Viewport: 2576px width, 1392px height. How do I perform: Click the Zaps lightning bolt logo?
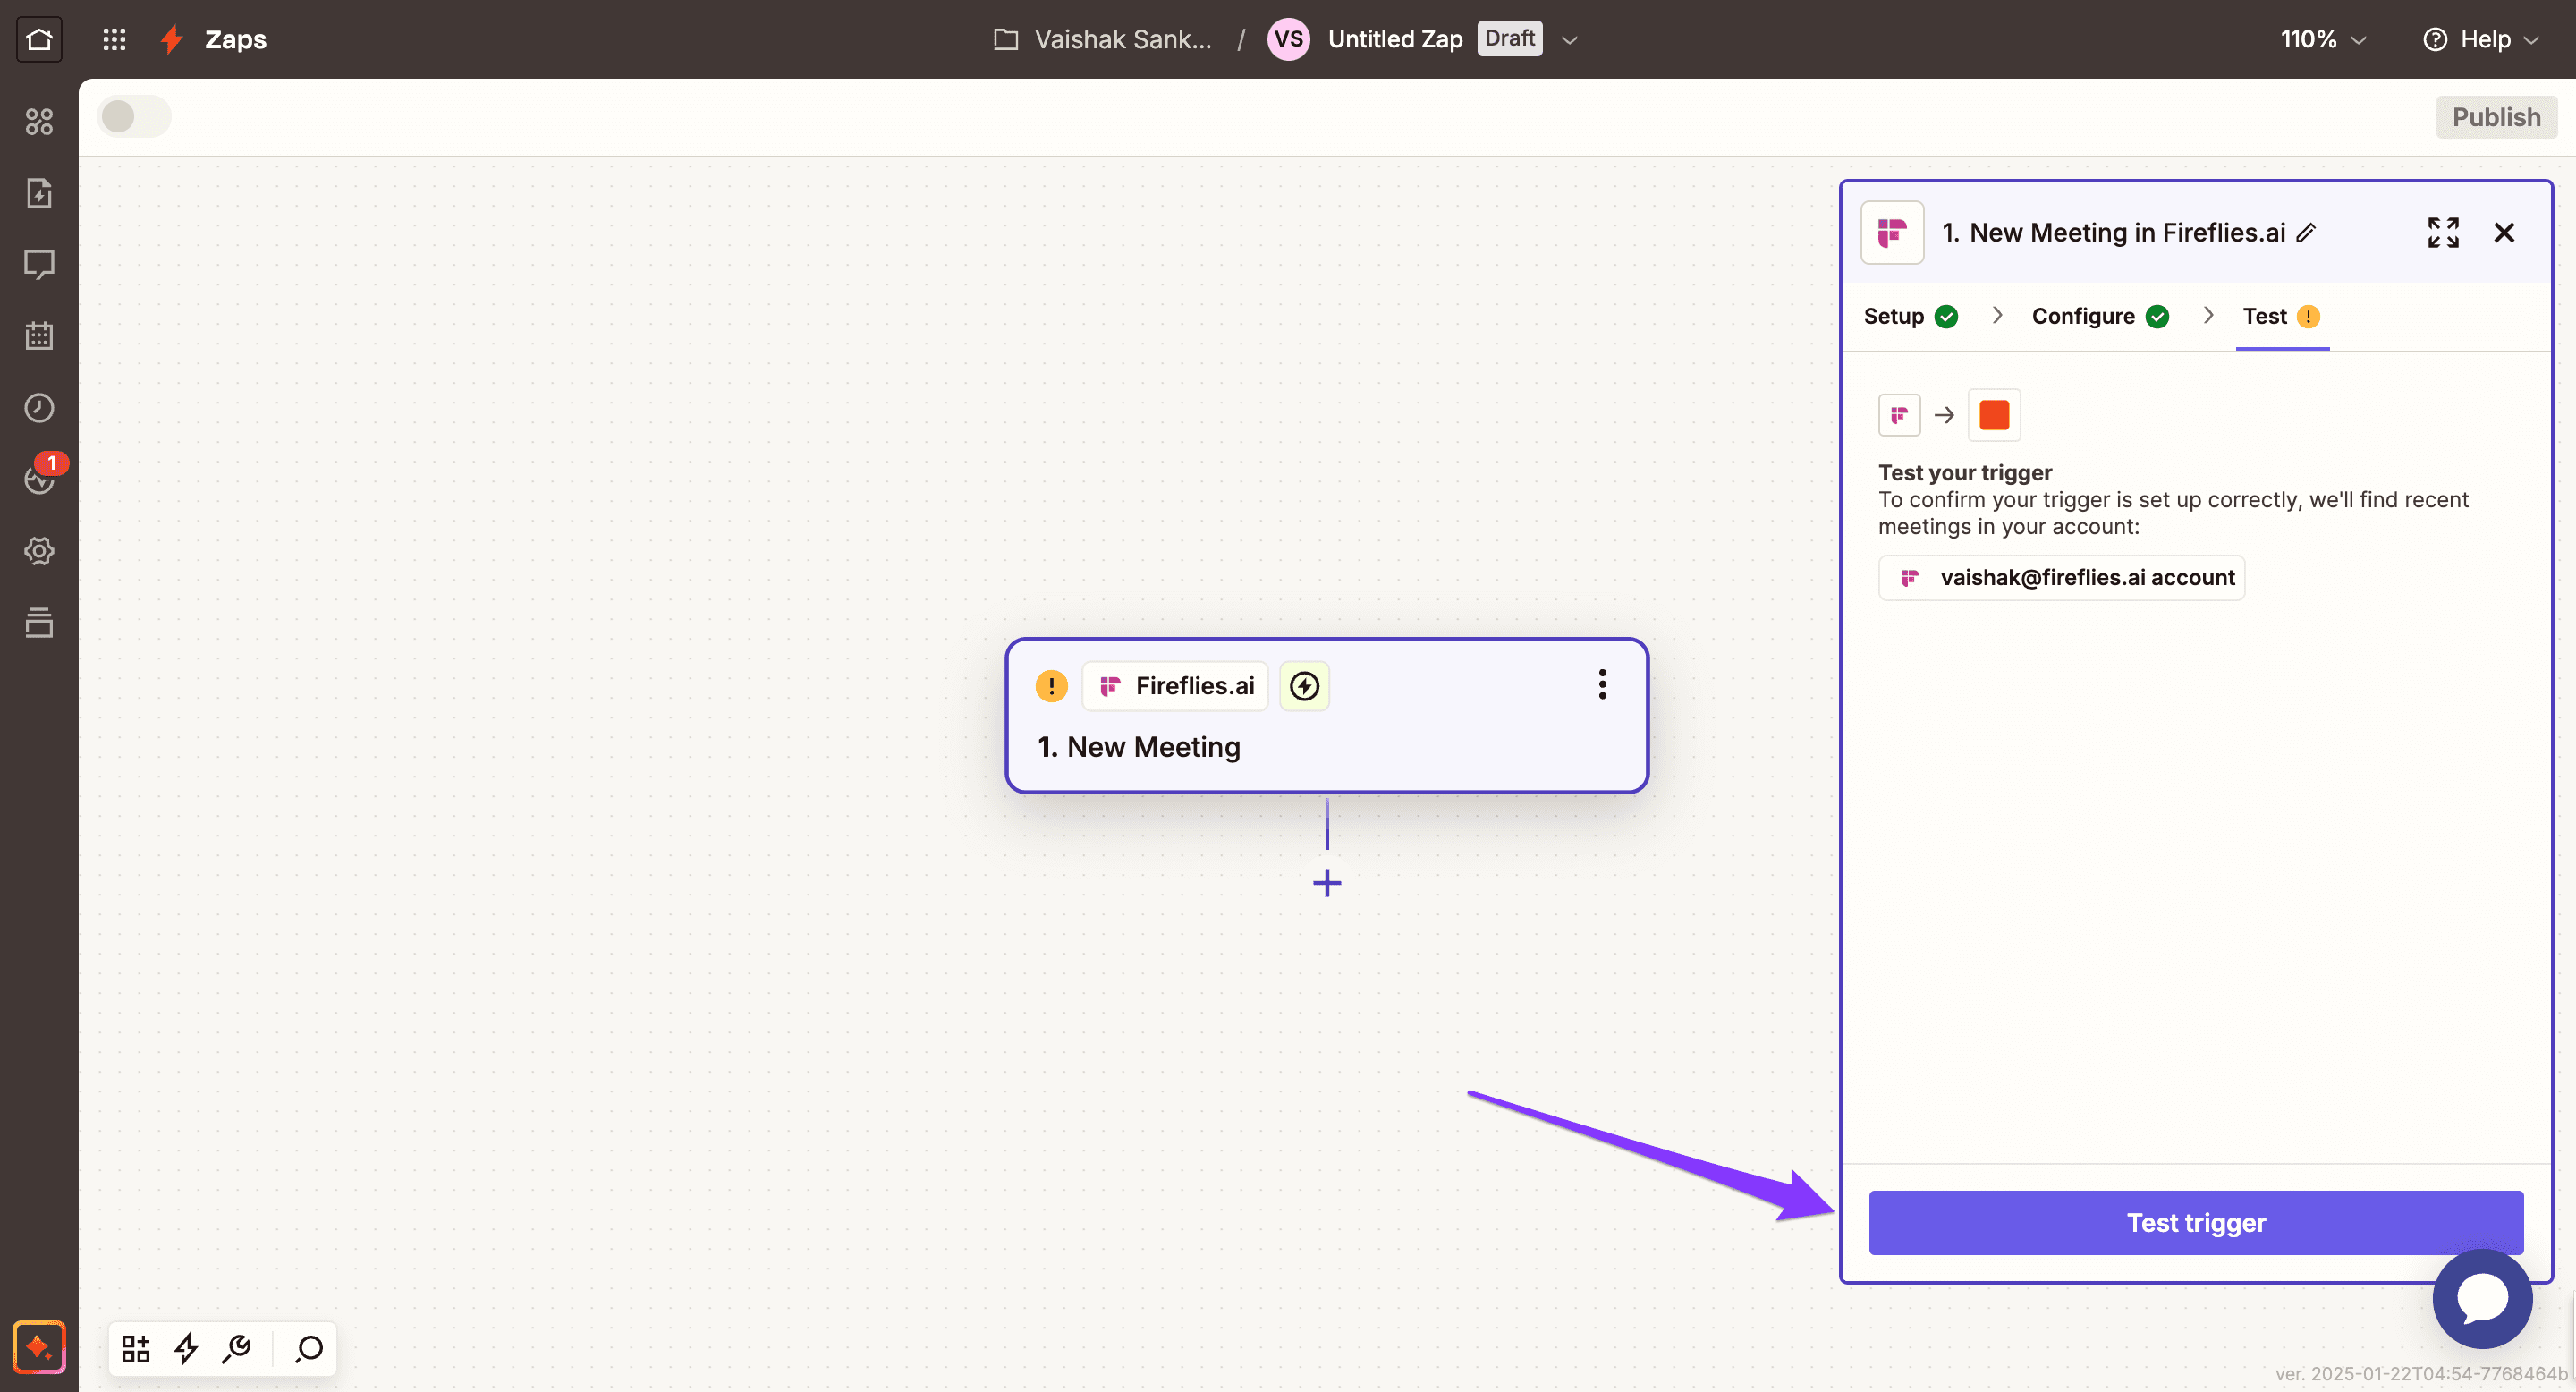[x=172, y=39]
